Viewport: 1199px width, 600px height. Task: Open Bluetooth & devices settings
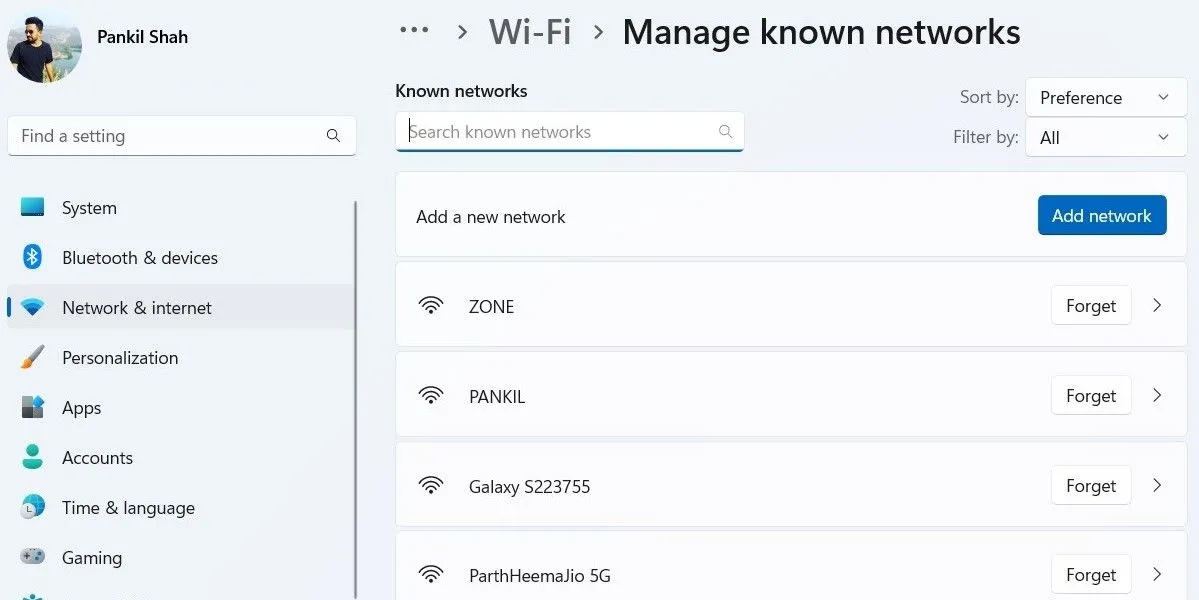coord(34,257)
